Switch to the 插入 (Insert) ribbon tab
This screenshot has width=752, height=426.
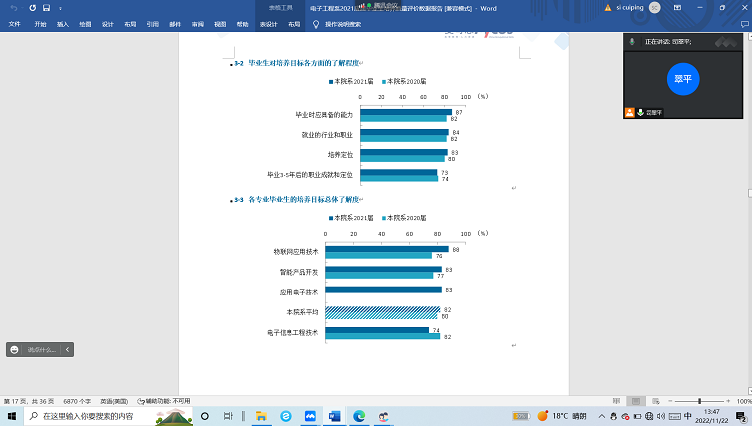click(x=63, y=23)
